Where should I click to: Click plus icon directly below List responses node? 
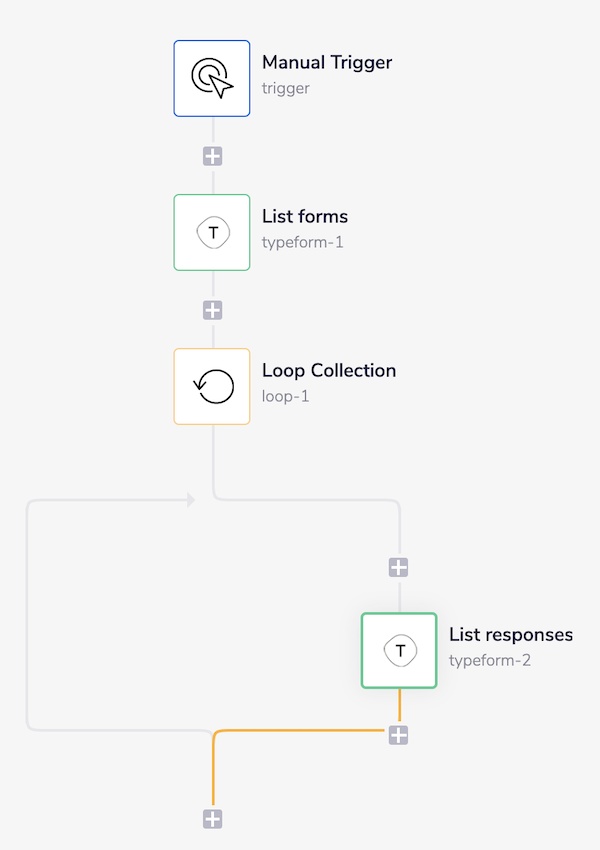click(x=398, y=735)
